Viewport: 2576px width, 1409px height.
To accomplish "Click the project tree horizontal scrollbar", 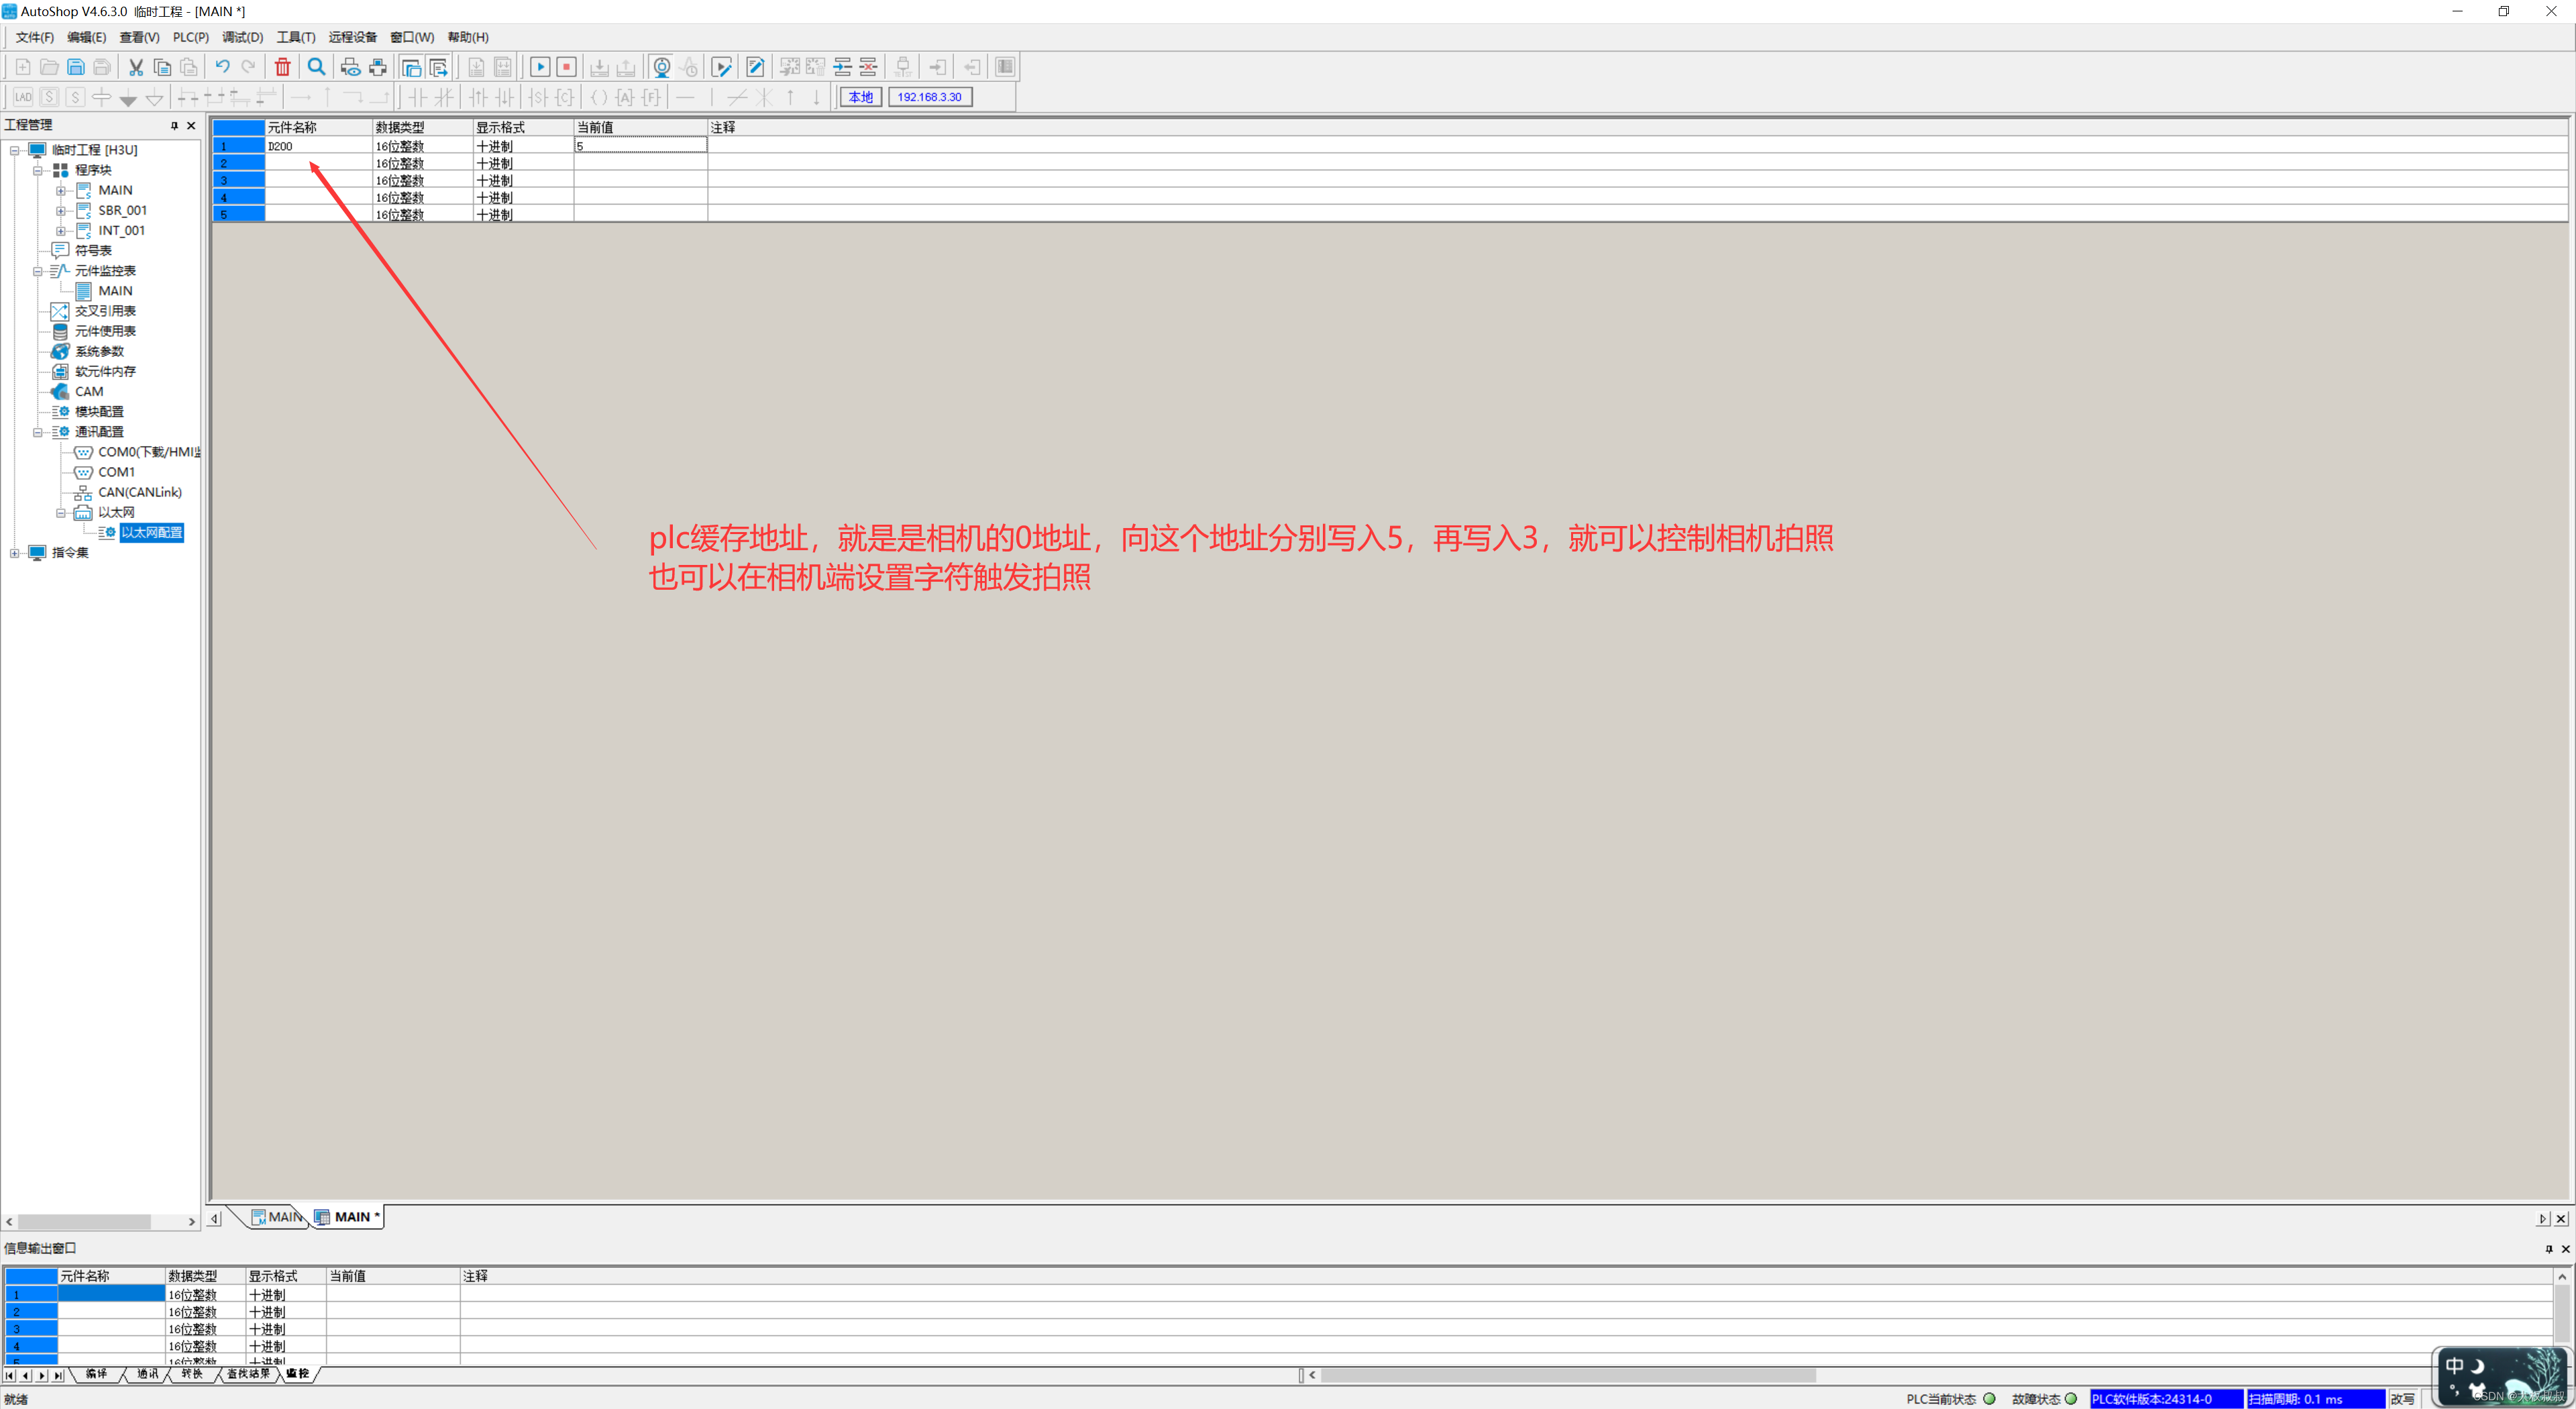I will [x=84, y=1222].
